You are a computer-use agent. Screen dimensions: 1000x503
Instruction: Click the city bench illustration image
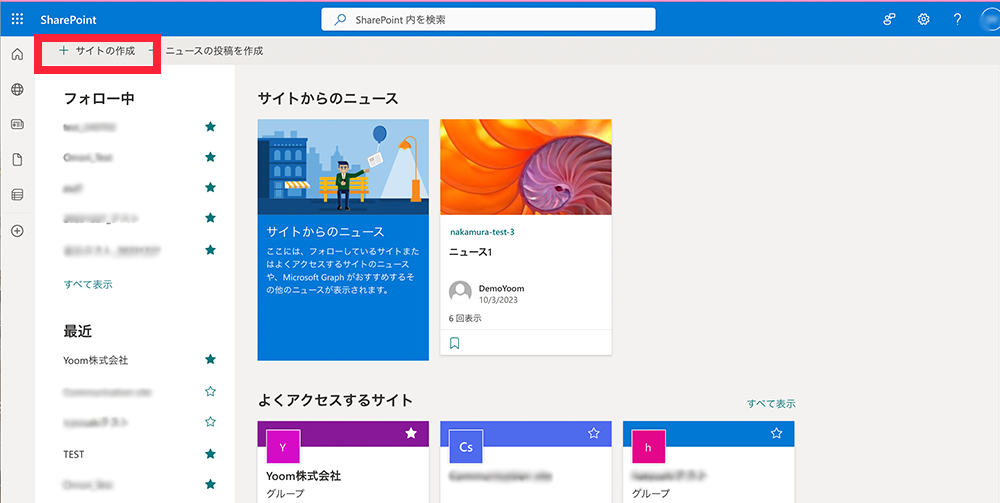click(x=343, y=167)
